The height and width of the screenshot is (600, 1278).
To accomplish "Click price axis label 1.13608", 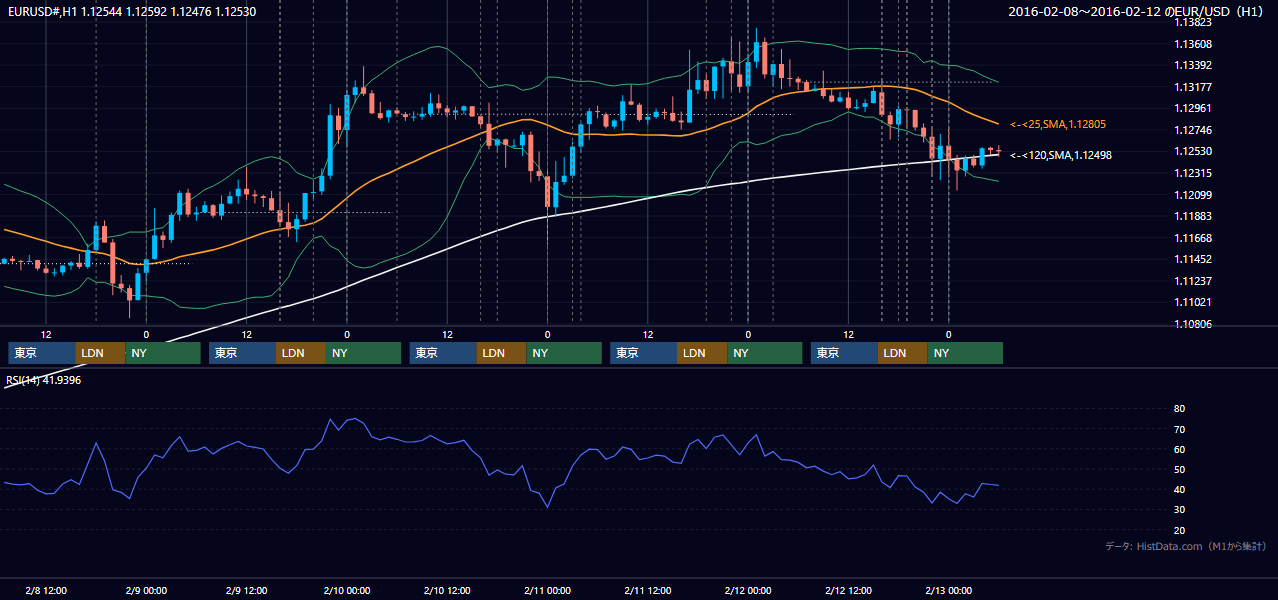I will (x=1193, y=44).
